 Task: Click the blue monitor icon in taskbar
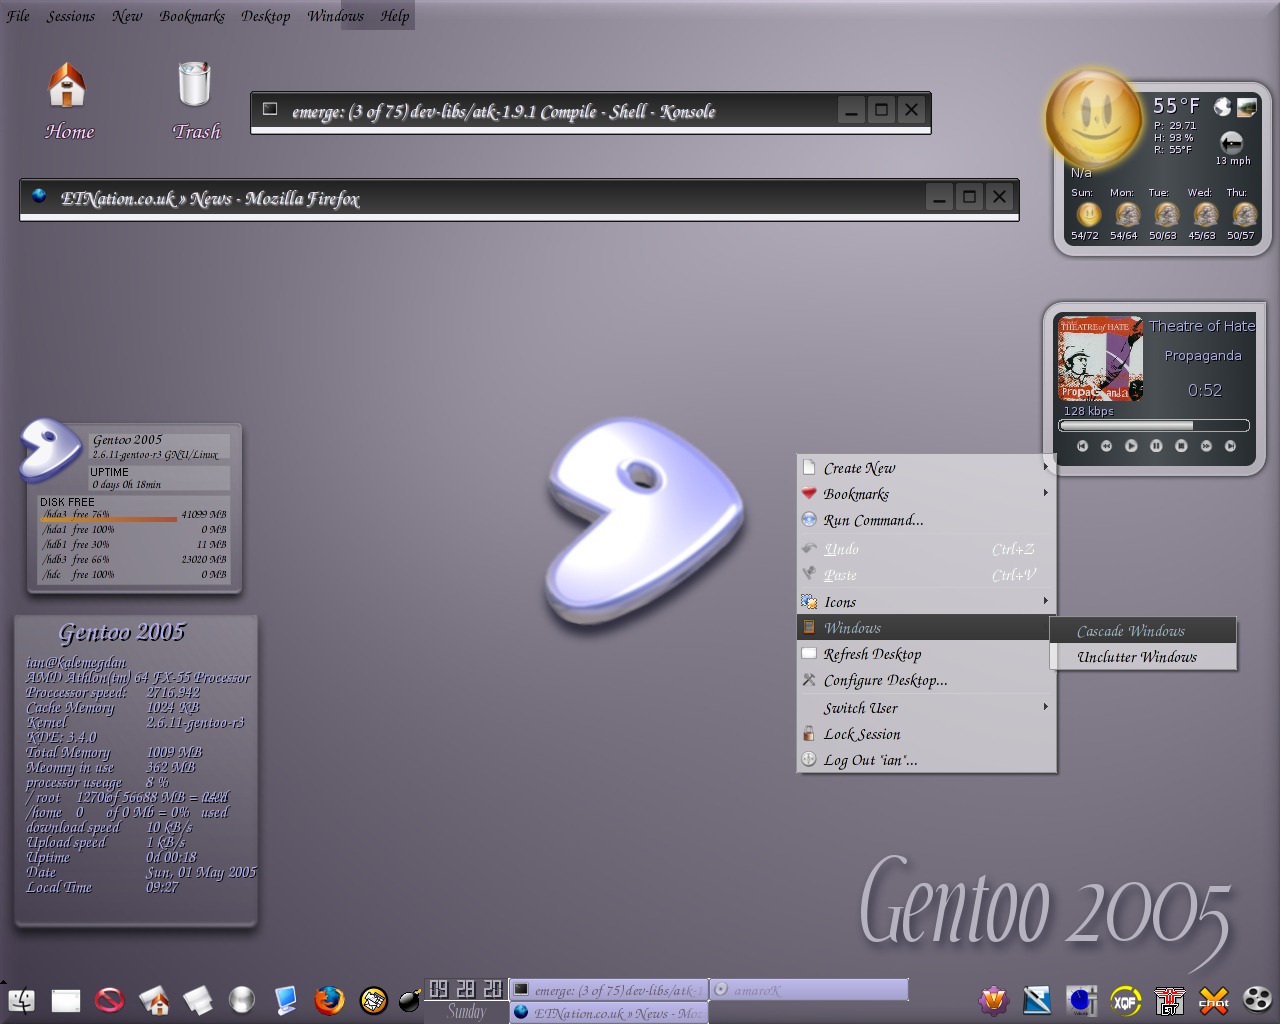[285, 1000]
